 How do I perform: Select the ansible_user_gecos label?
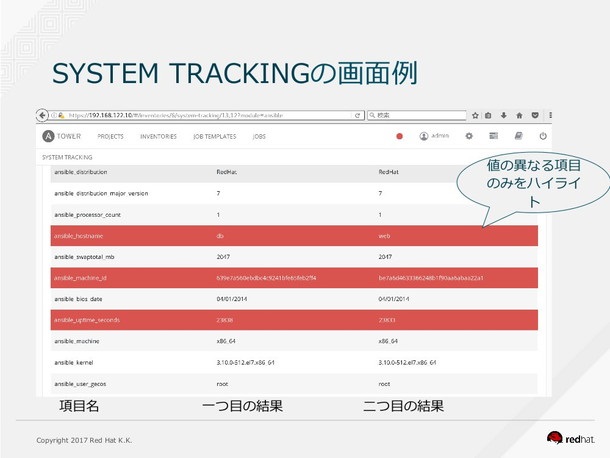point(80,384)
